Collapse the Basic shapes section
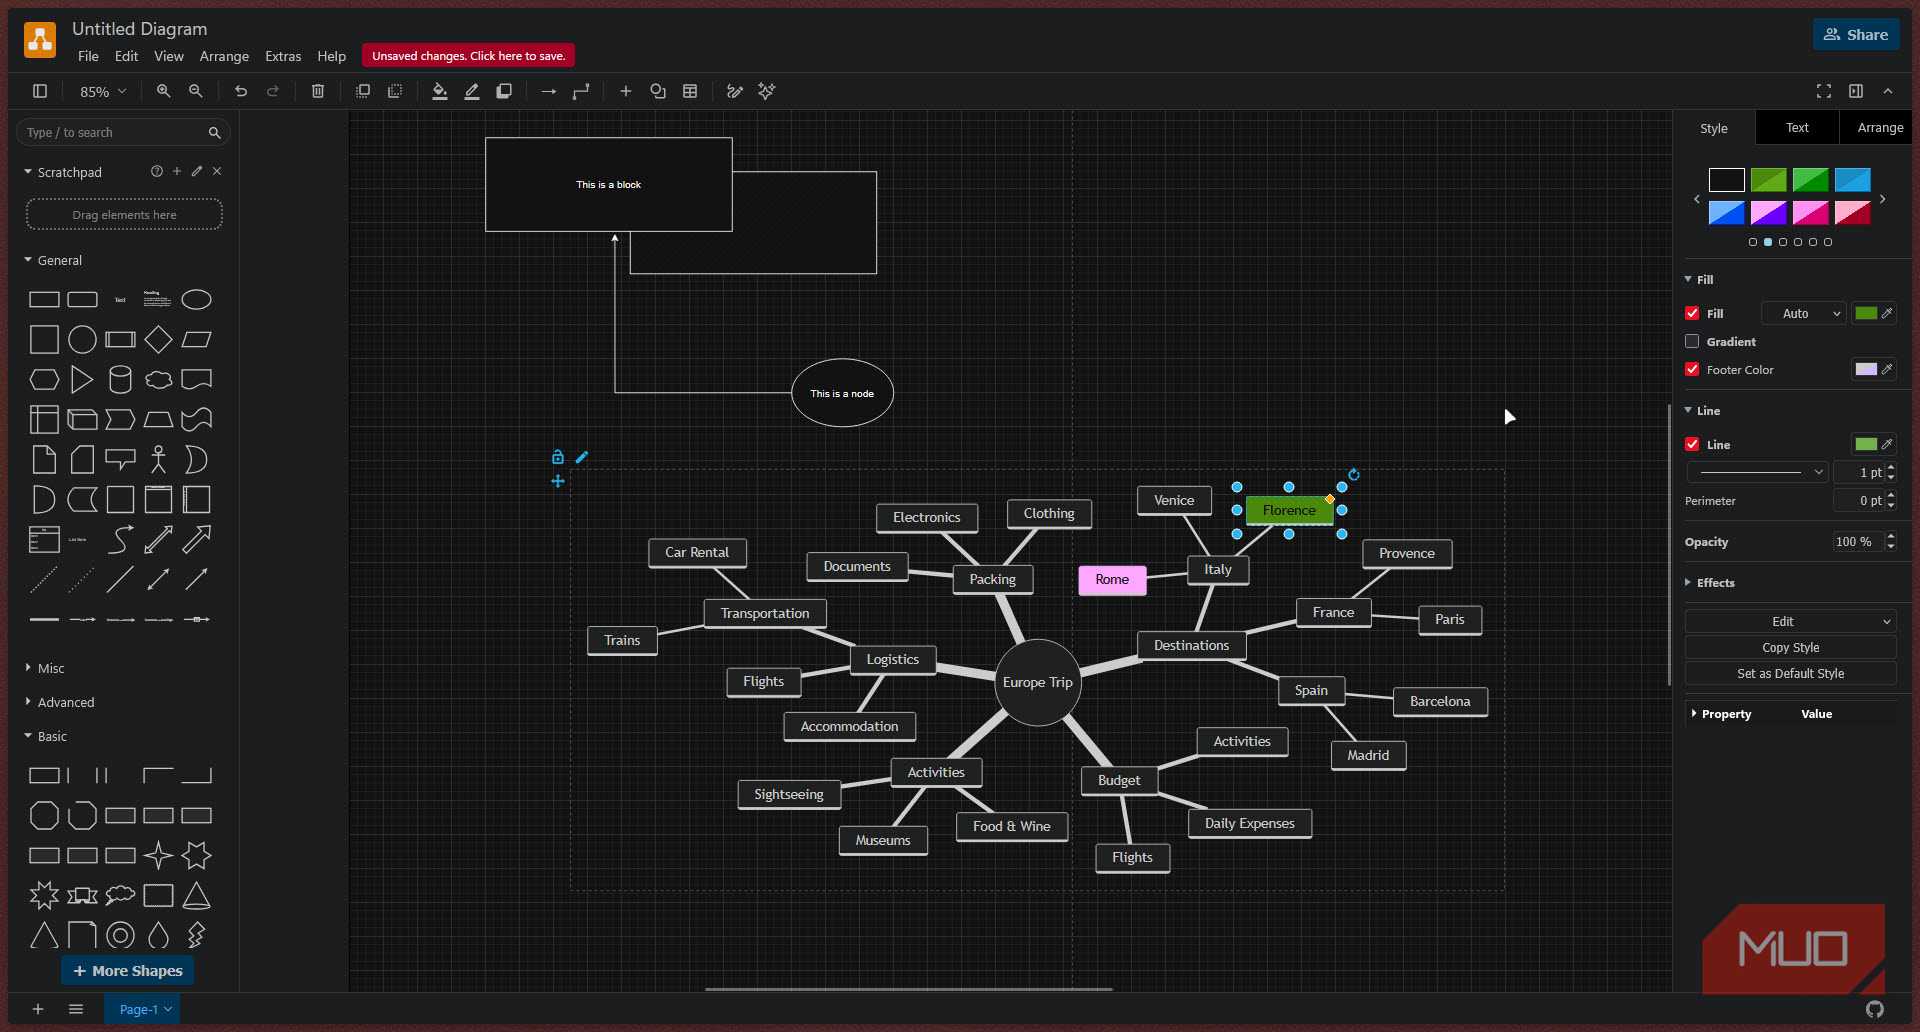Image resolution: width=1920 pixels, height=1032 pixels. pos(46,736)
